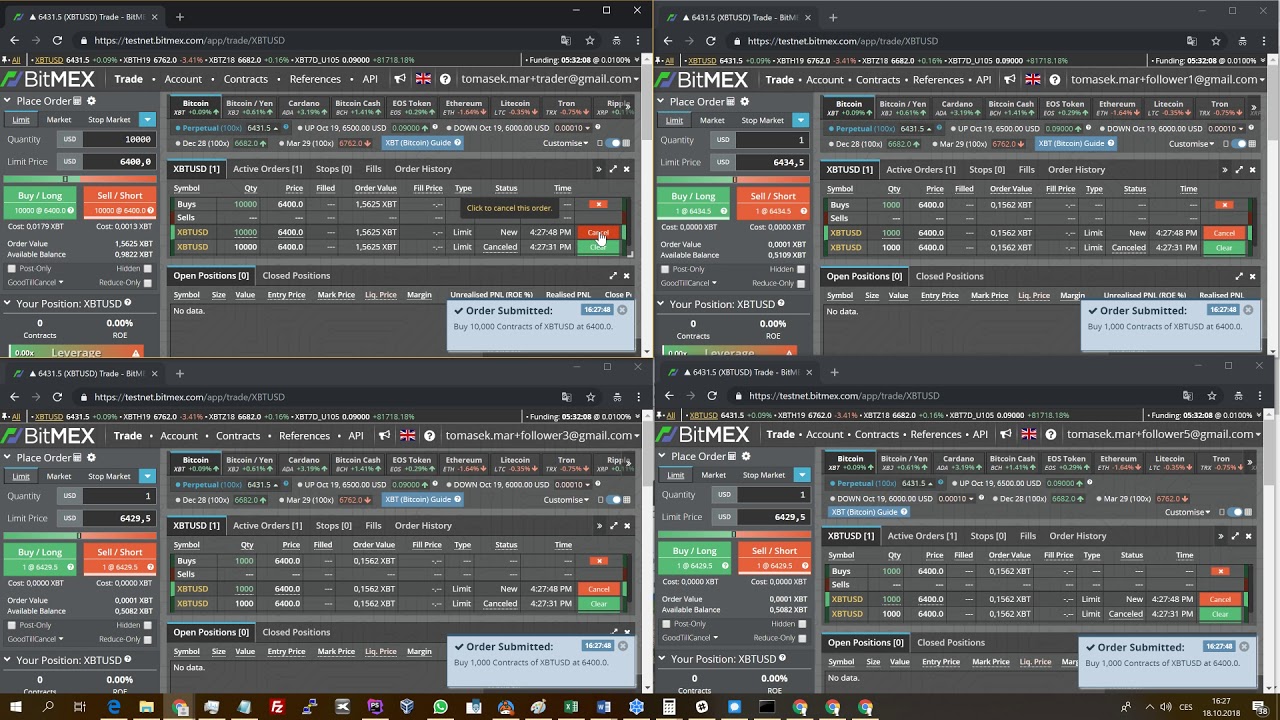Open Fills tab in follower1 window
The image size is (1280, 720).
coord(1027,170)
